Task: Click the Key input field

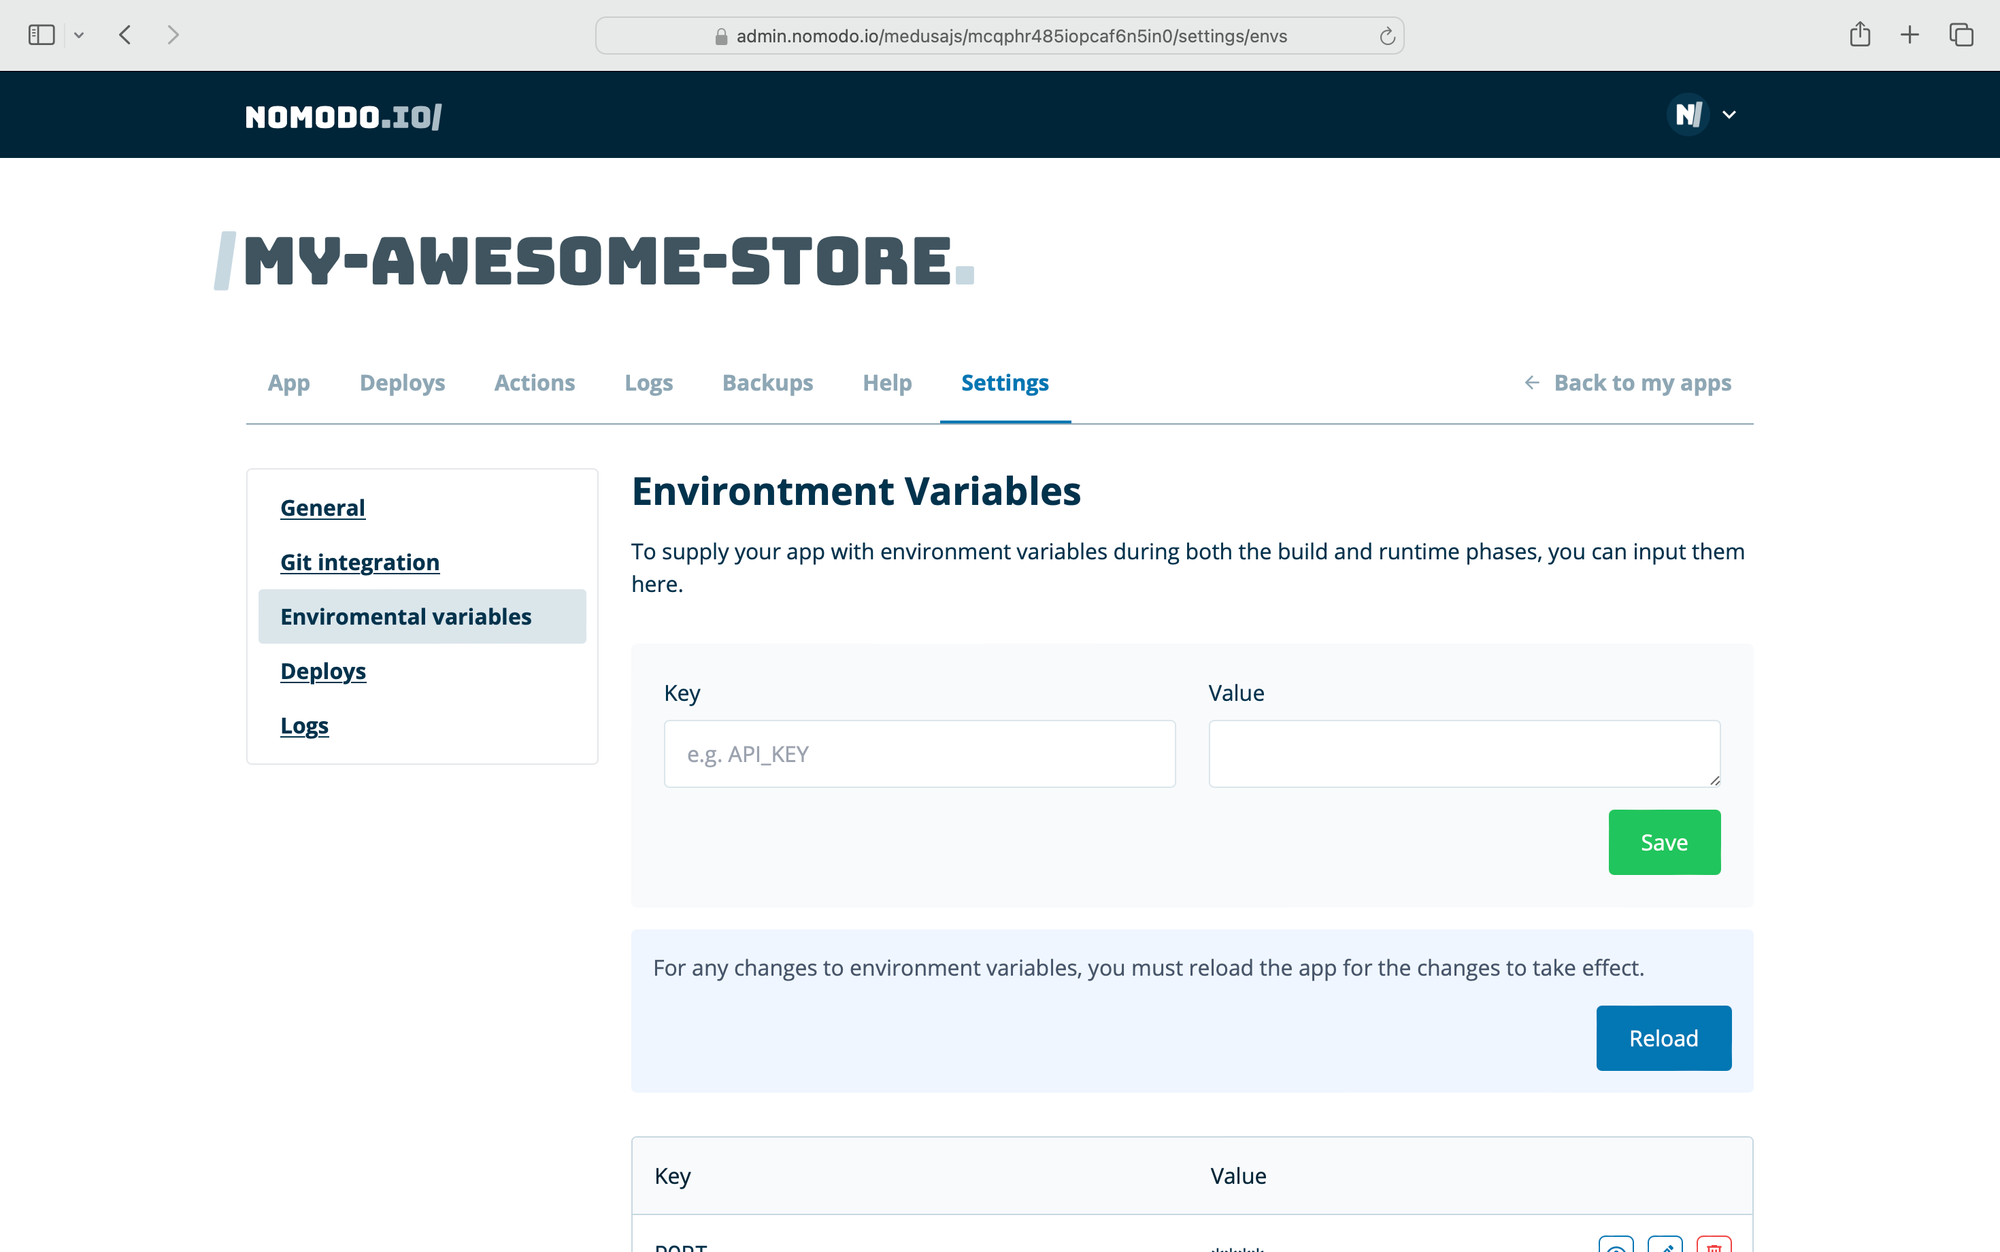Action: (919, 754)
